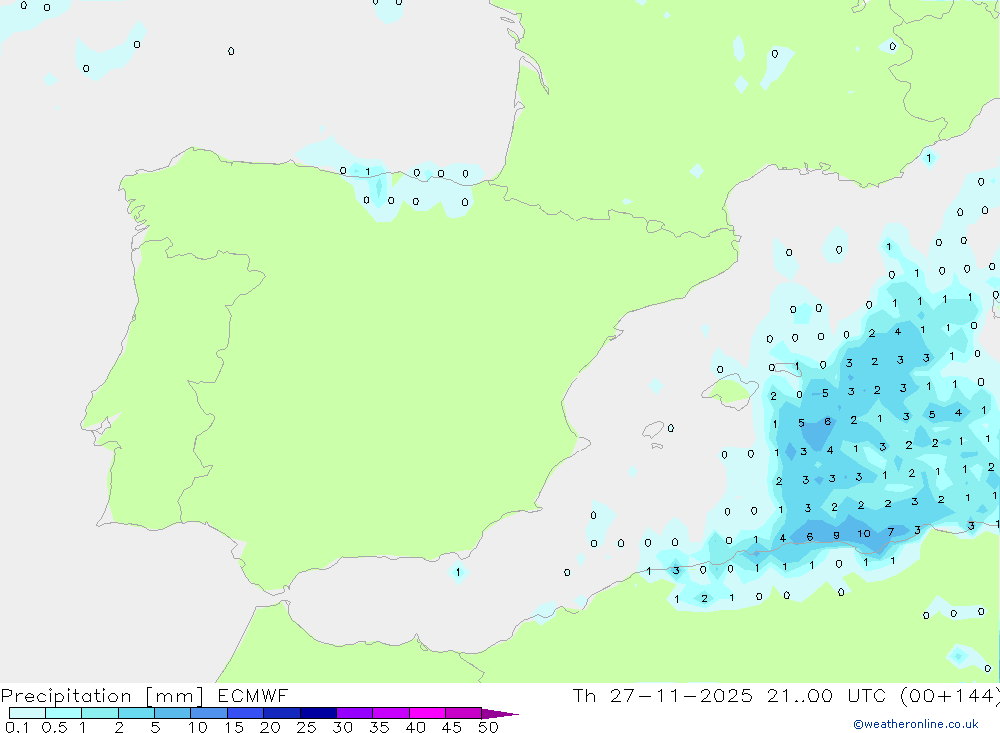The width and height of the screenshot is (1000, 733).
Task: Click the '7' precipitation value on the map
Action: (891, 531)
